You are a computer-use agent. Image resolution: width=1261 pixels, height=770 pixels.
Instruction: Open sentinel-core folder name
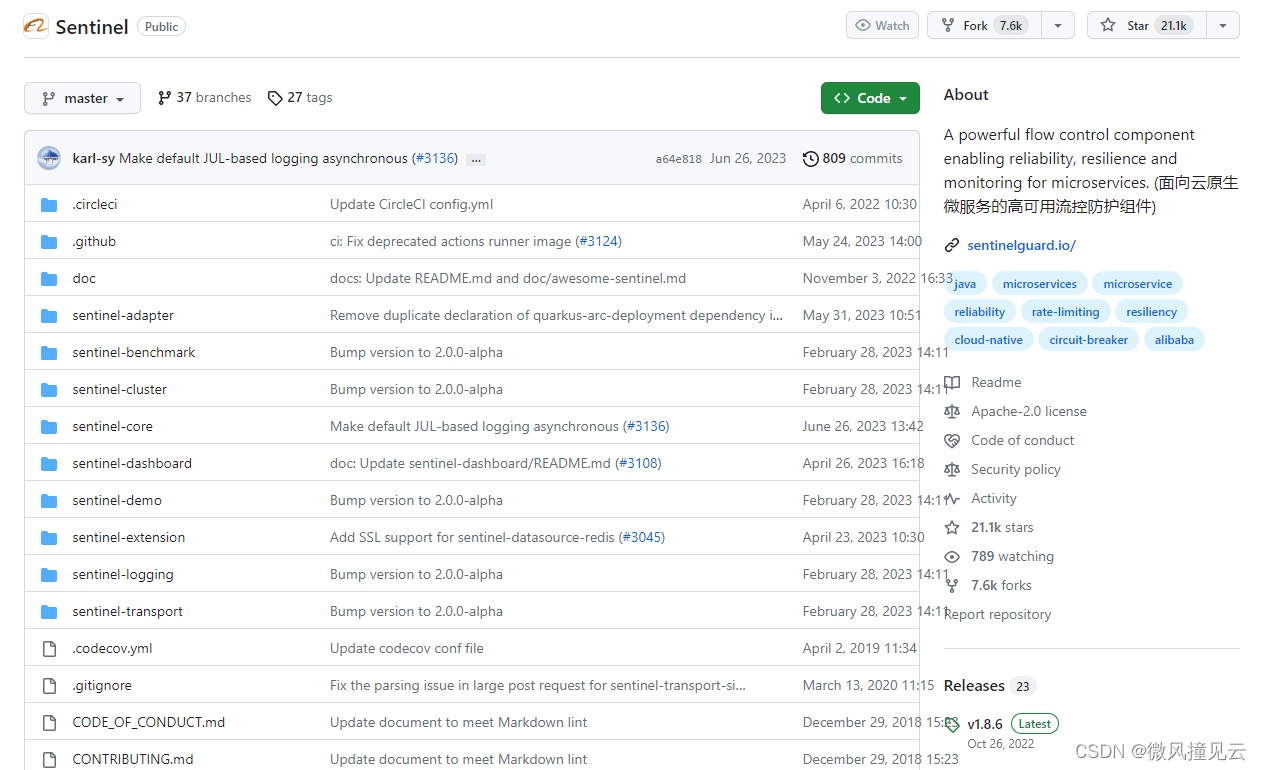click(113, 427)
